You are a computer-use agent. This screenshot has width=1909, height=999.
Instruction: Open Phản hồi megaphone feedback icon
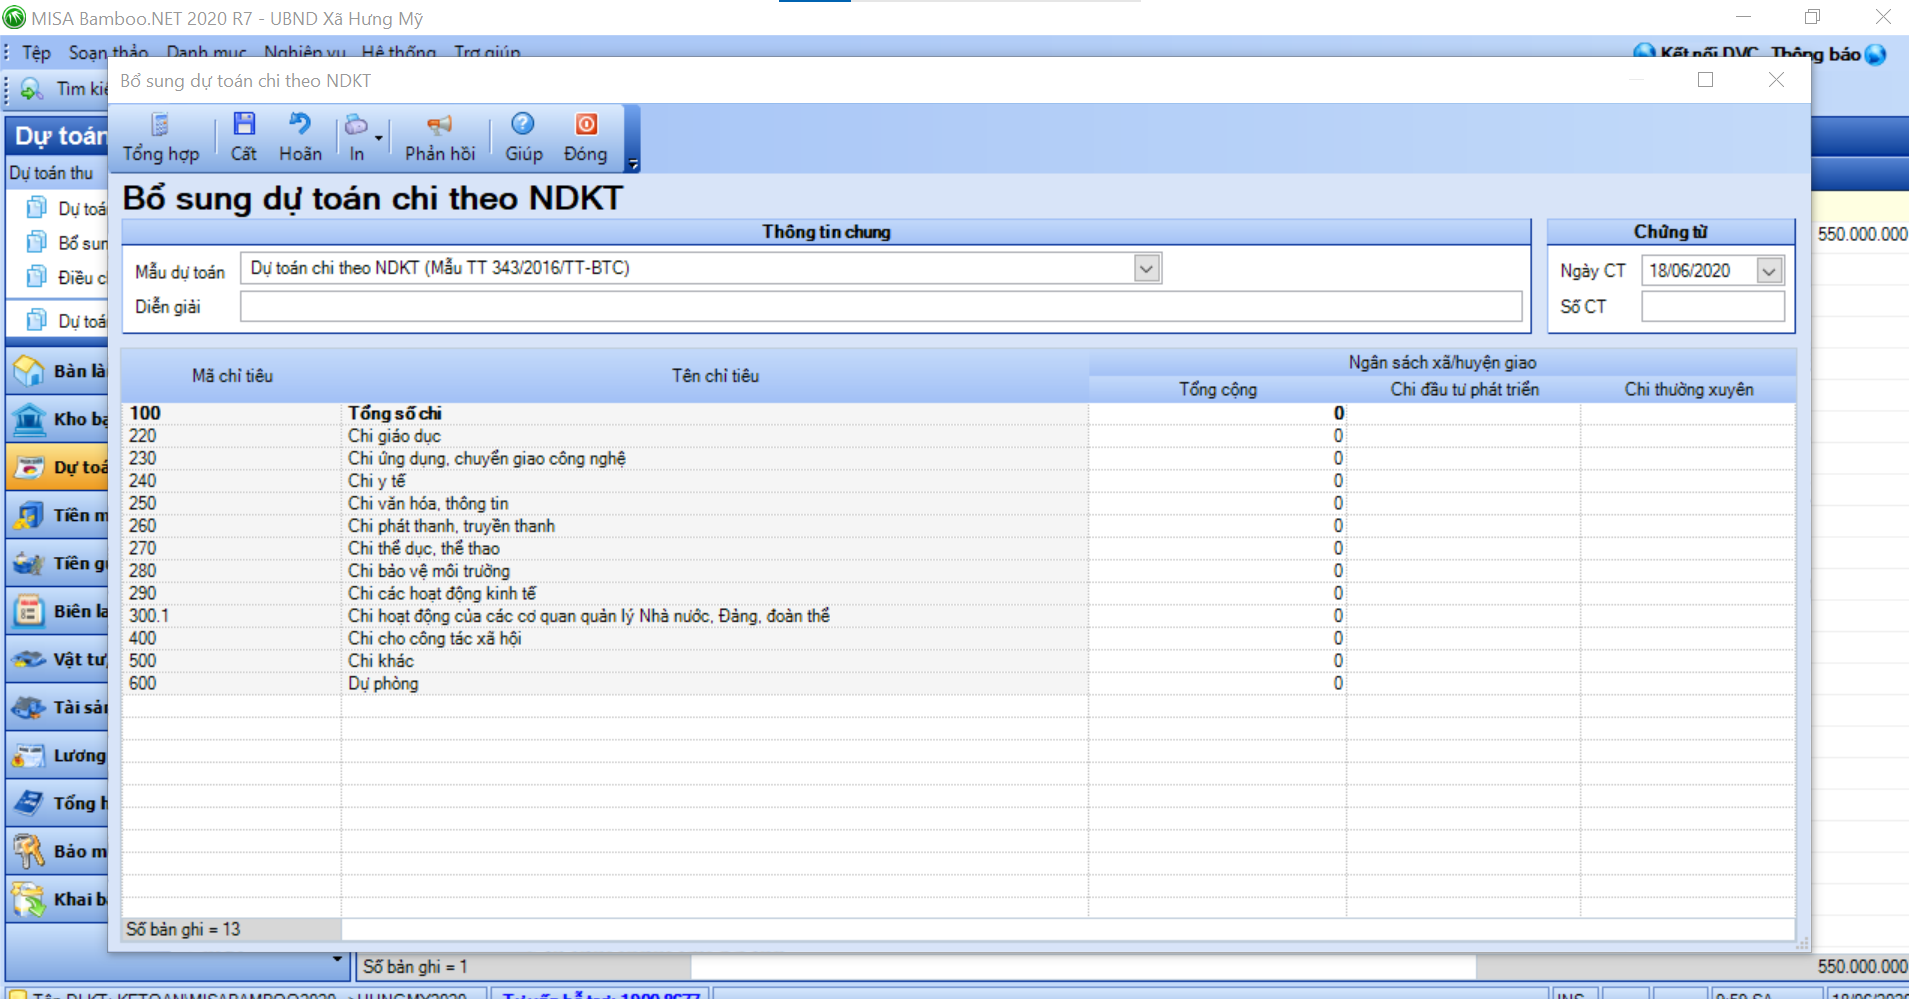point(439,125)
